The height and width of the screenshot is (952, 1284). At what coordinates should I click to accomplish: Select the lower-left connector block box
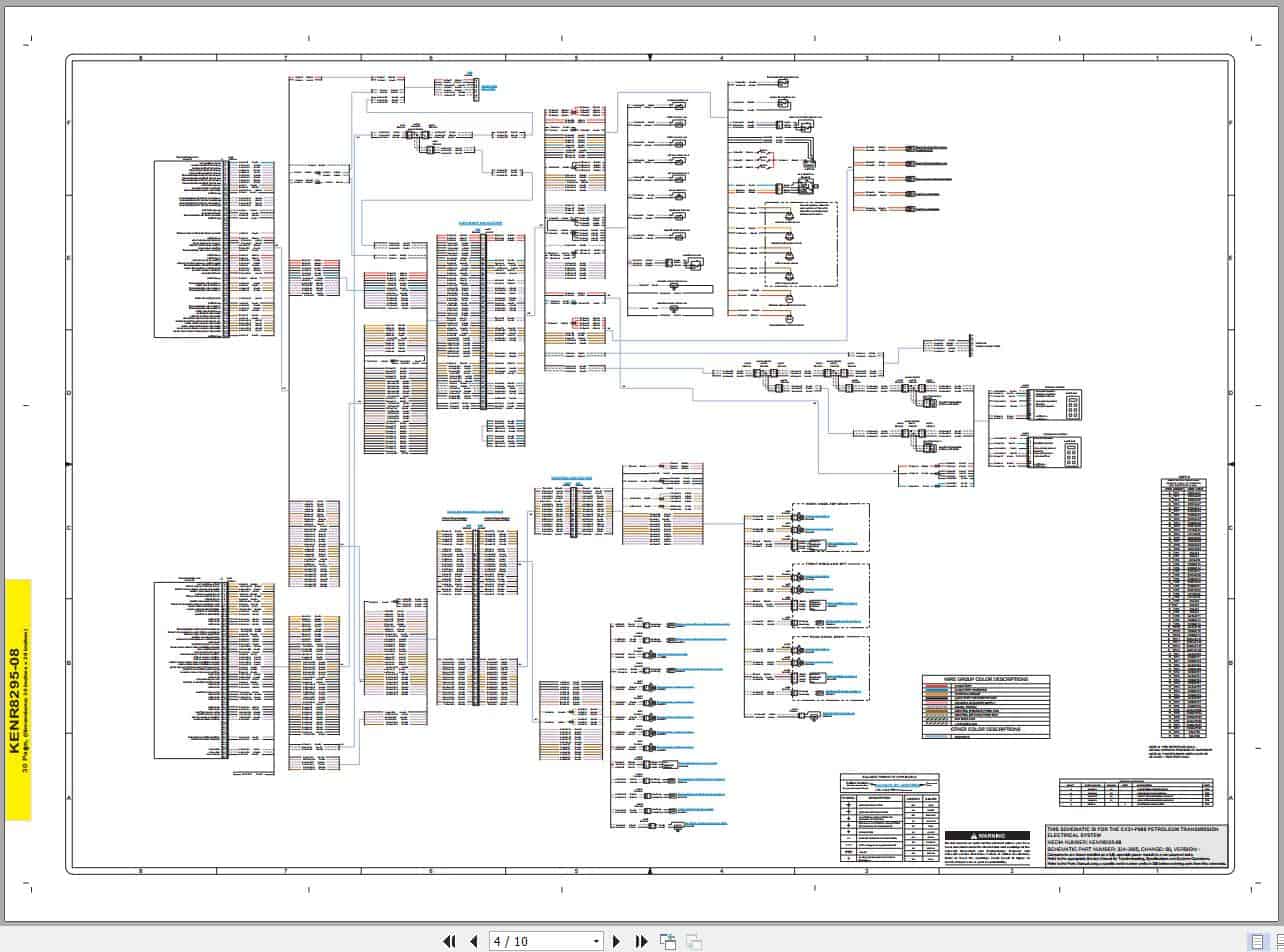point(214,670)
